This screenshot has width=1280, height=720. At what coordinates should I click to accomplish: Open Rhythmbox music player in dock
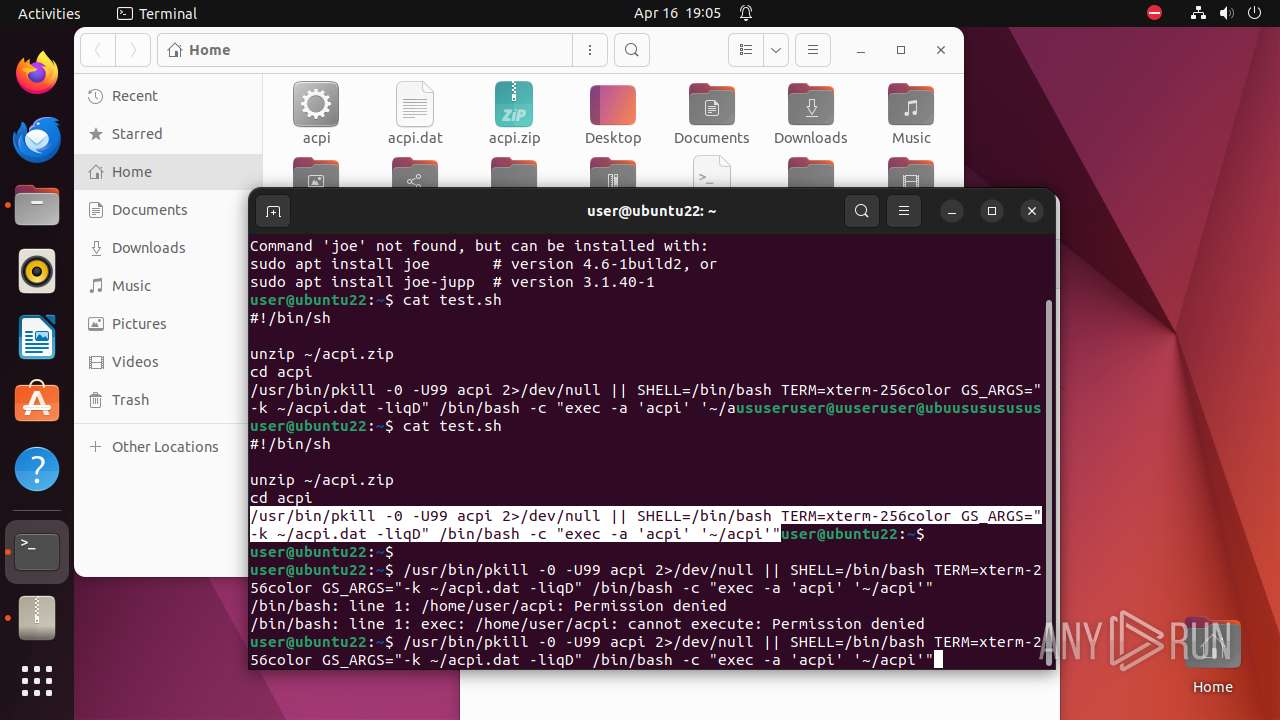tap(37, 271)
